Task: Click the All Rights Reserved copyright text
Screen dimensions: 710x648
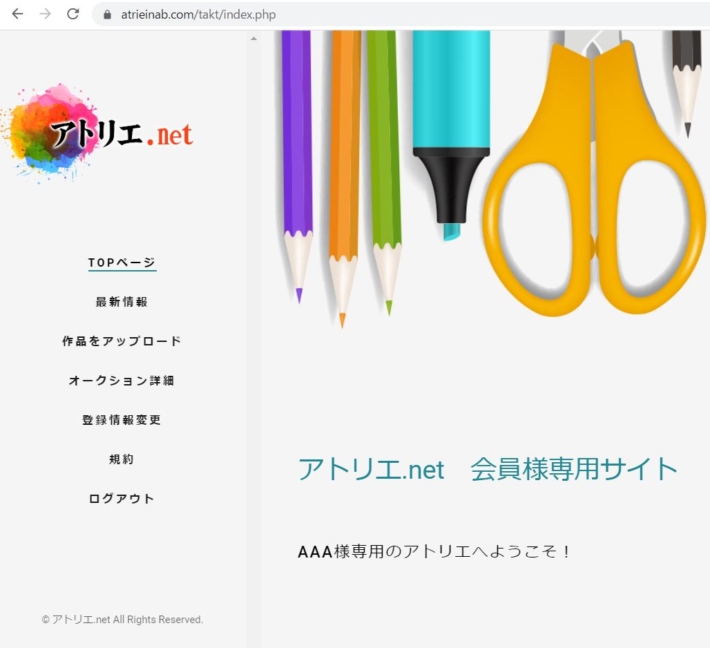Action: [122, 619]
